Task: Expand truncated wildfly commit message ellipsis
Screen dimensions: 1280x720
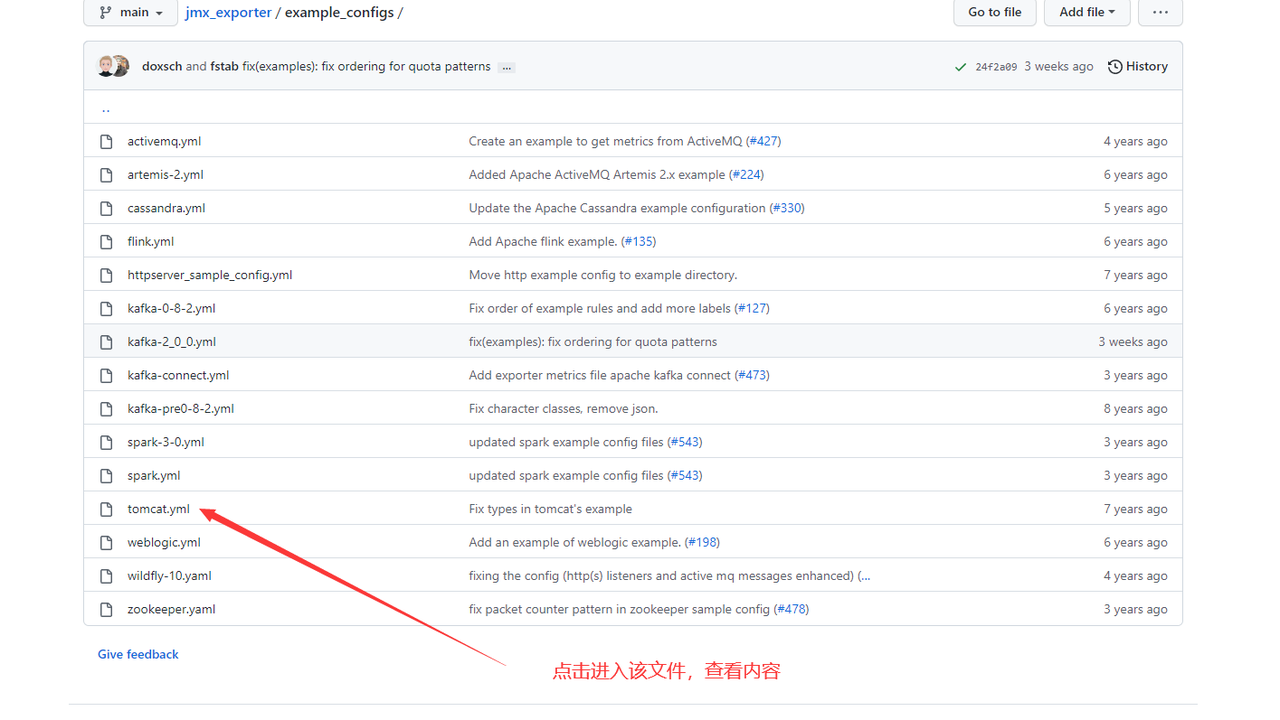Action: pyautogui.click(x=865, y=576)
